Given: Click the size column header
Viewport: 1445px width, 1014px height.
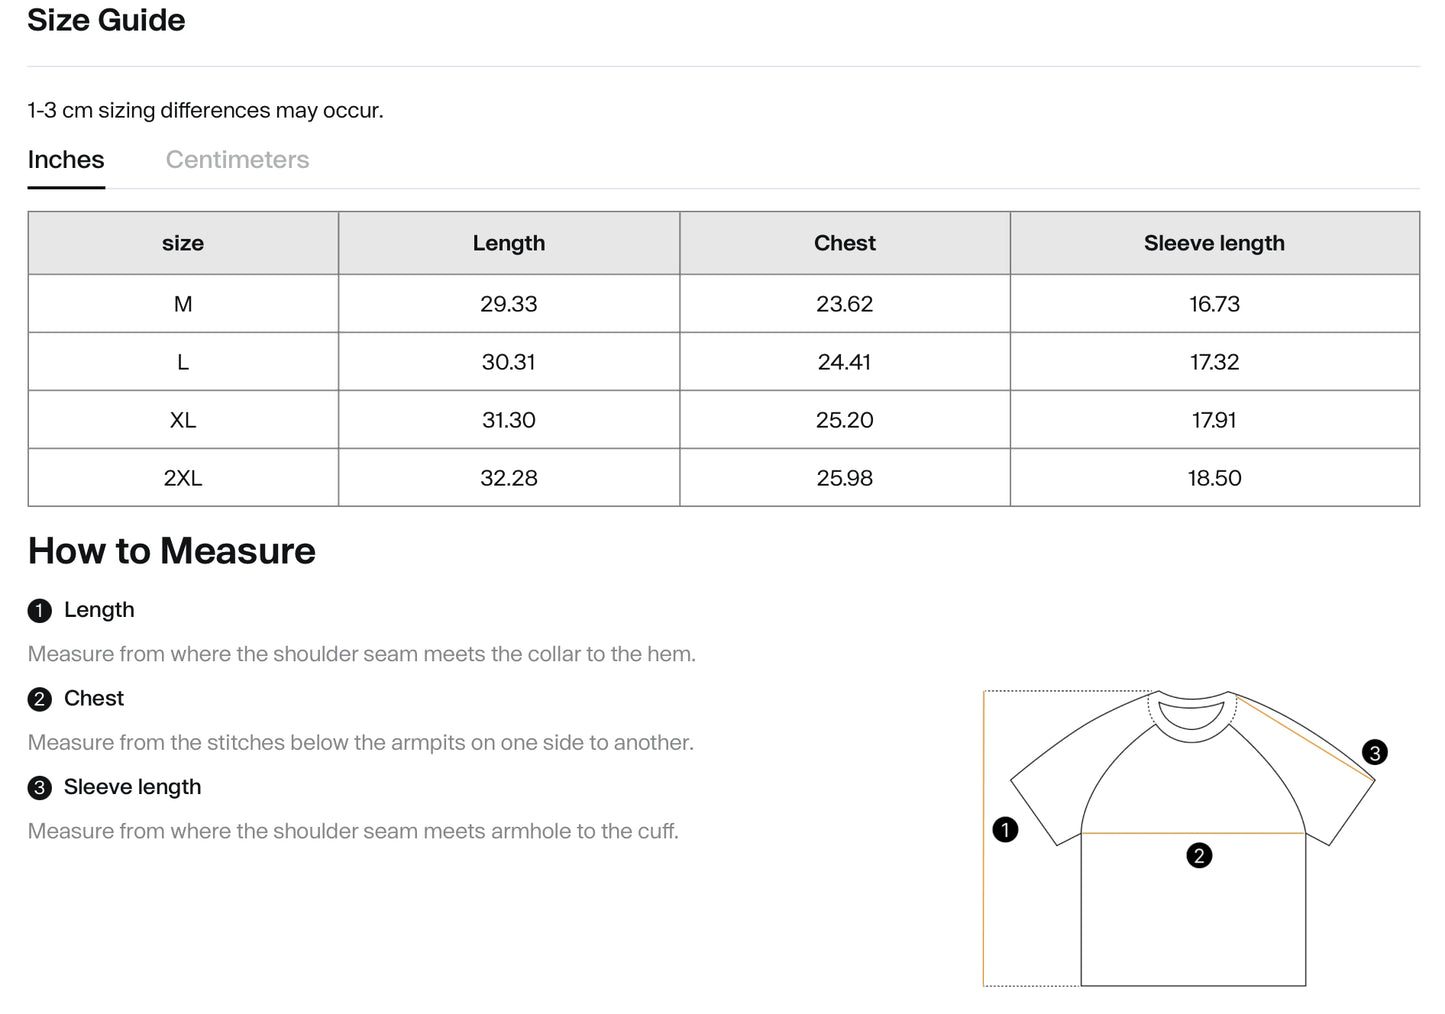Looking at the screenshot, I should point(183,243).
